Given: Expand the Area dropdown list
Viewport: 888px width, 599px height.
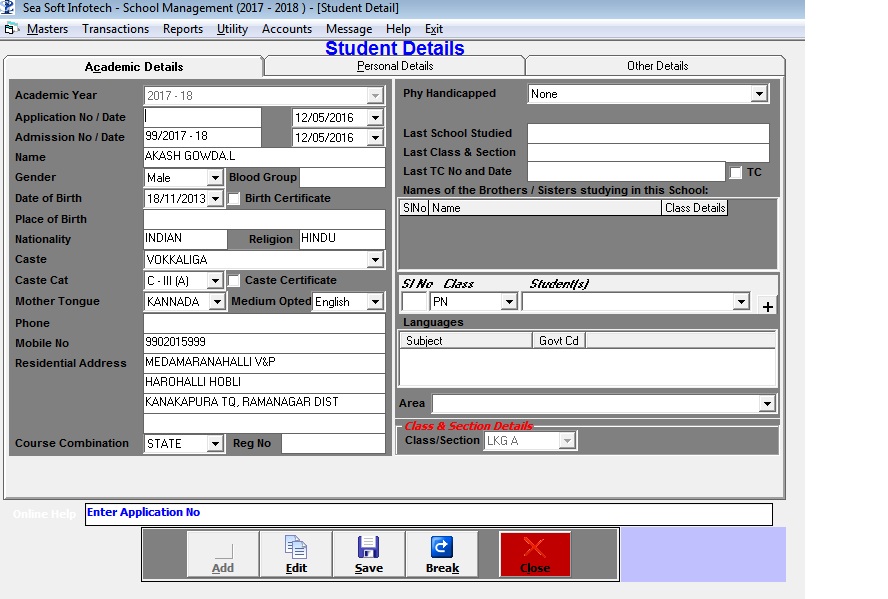Looking at the screenshot, I should coord(767,404).
